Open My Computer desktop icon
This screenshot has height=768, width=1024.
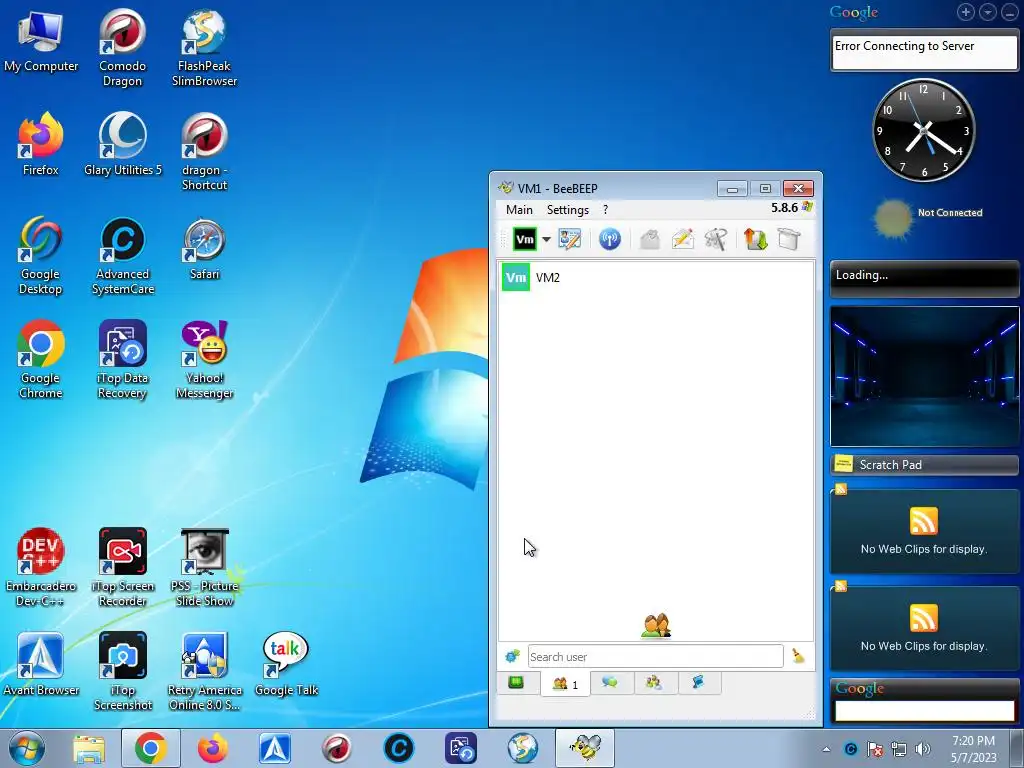click(x=40, y=40)
